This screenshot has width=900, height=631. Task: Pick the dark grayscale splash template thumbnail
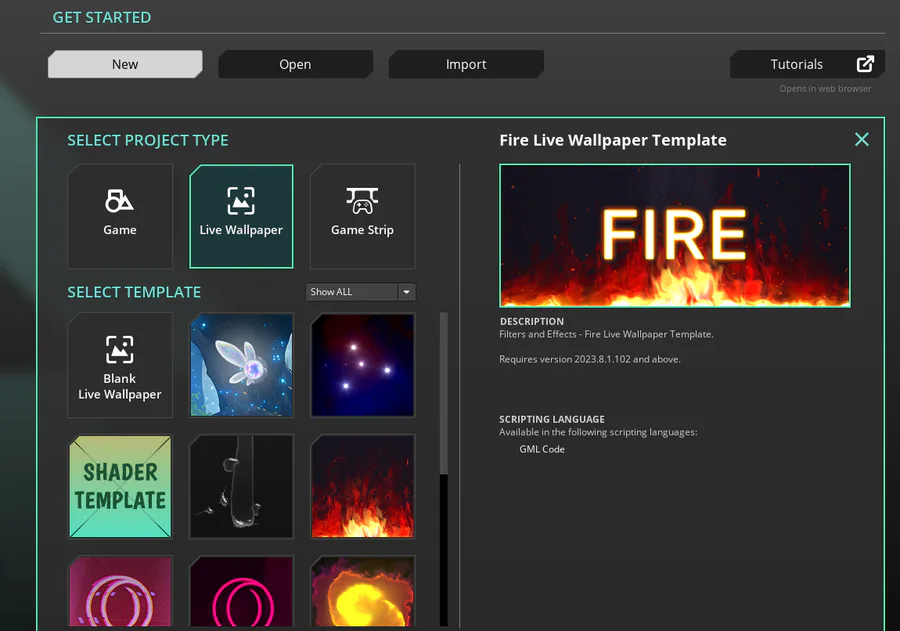click(242, 487)
